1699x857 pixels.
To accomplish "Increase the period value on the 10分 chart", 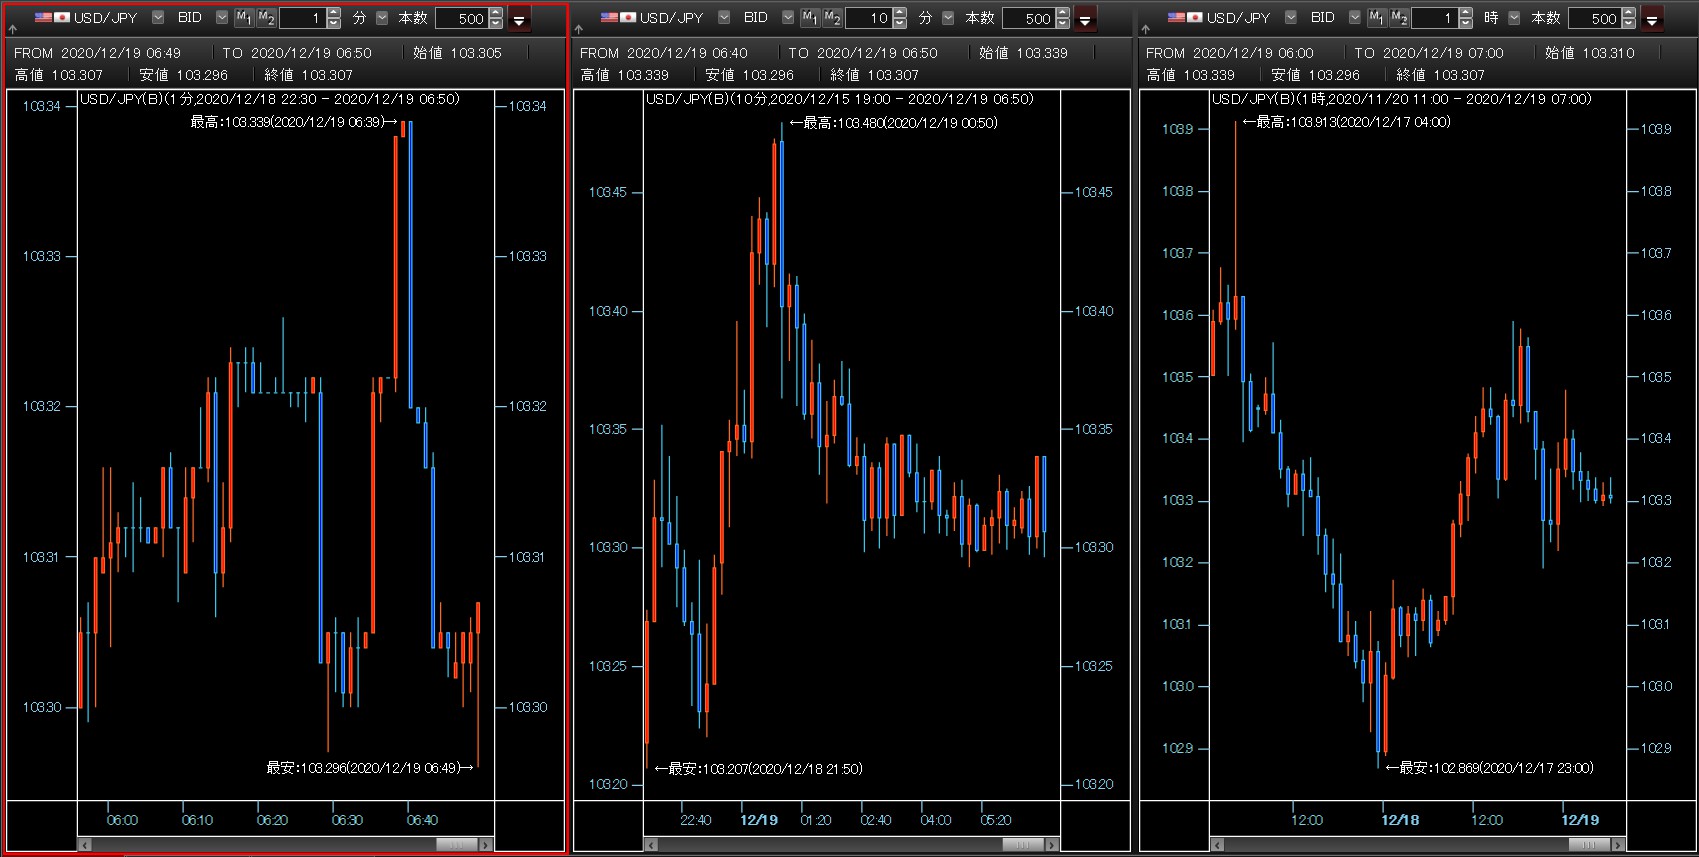I will pyautogui.click(x=900, y=13).
